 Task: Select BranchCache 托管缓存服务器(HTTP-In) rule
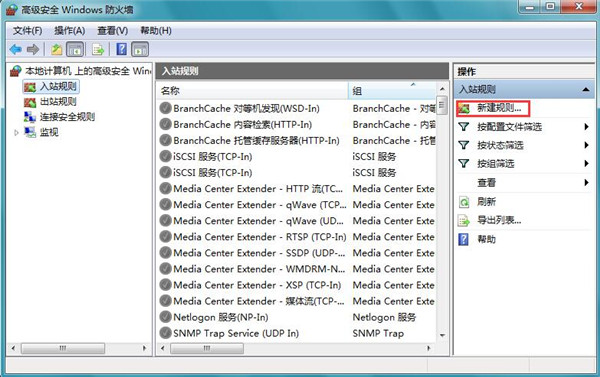(x=256, y=140)
